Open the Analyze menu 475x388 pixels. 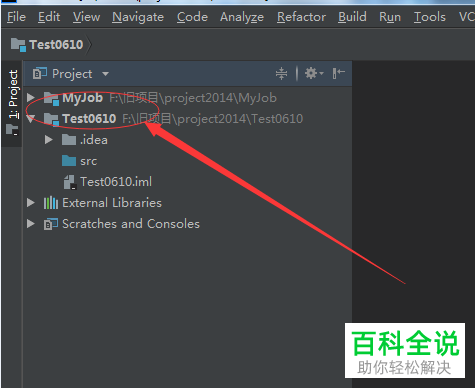click(242, 17)
